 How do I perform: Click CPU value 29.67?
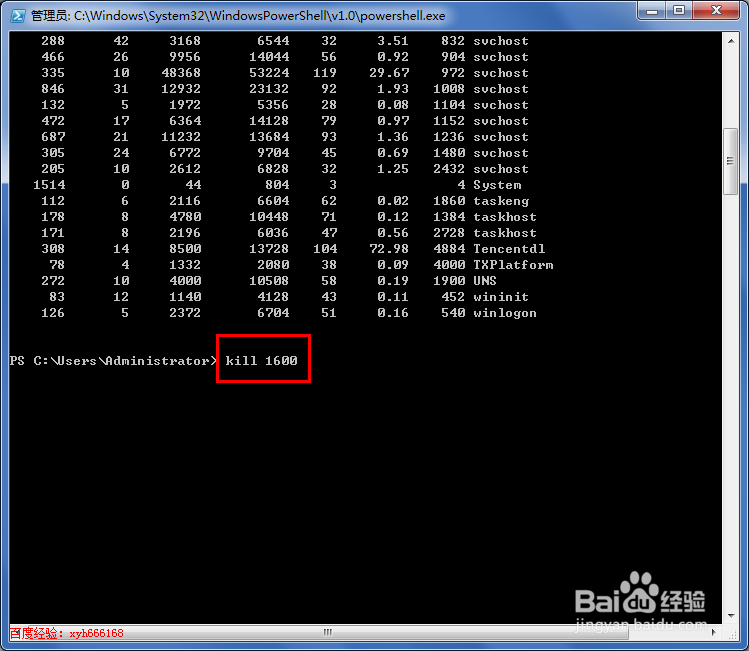click(389, 73)
